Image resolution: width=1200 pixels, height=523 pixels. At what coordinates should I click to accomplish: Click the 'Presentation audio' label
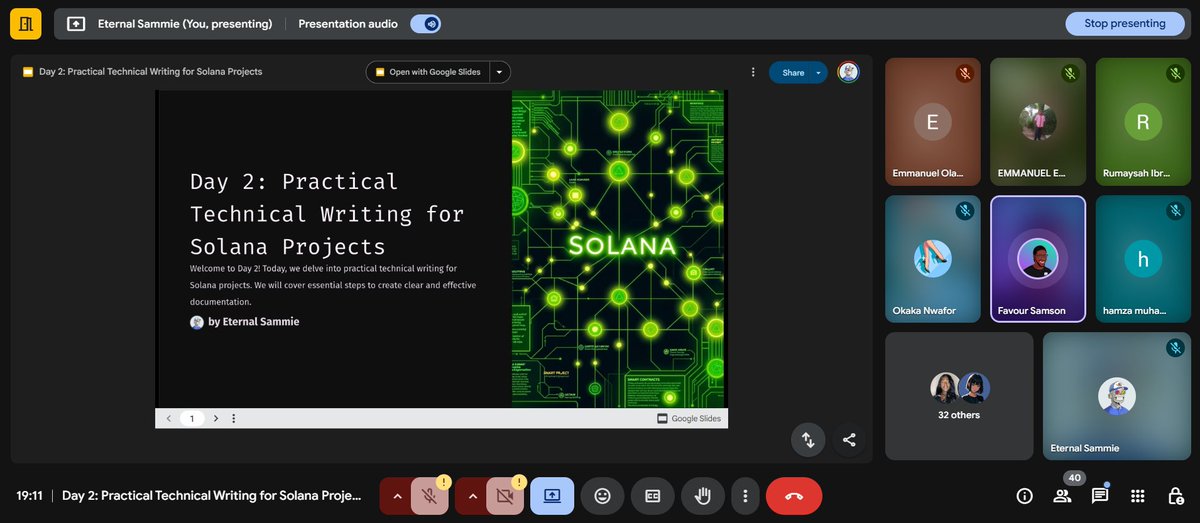pos(348,24)
